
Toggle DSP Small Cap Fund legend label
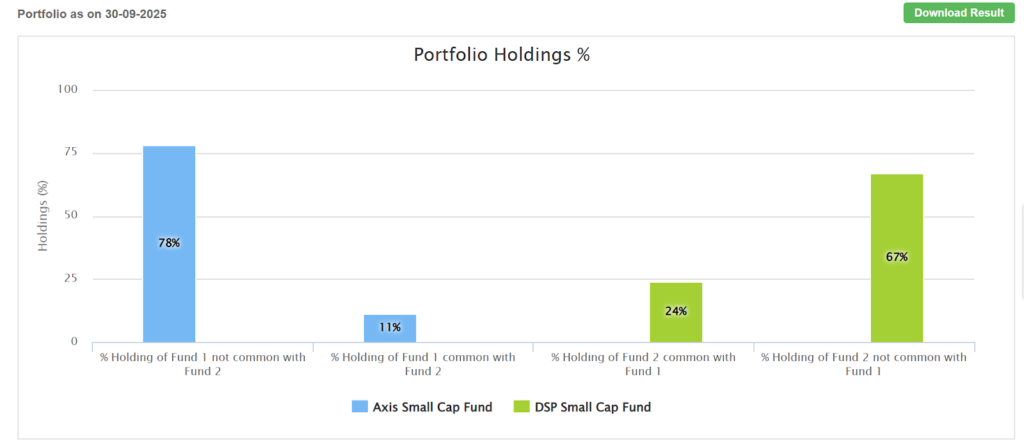594,407
